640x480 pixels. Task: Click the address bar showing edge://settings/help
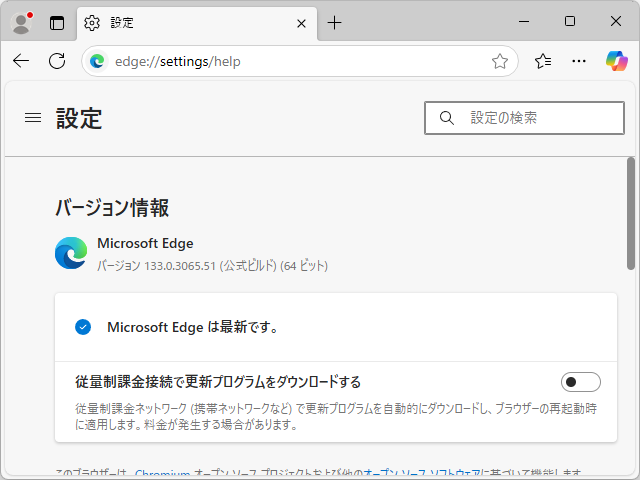pyautogui.click(x=300, y=61)
